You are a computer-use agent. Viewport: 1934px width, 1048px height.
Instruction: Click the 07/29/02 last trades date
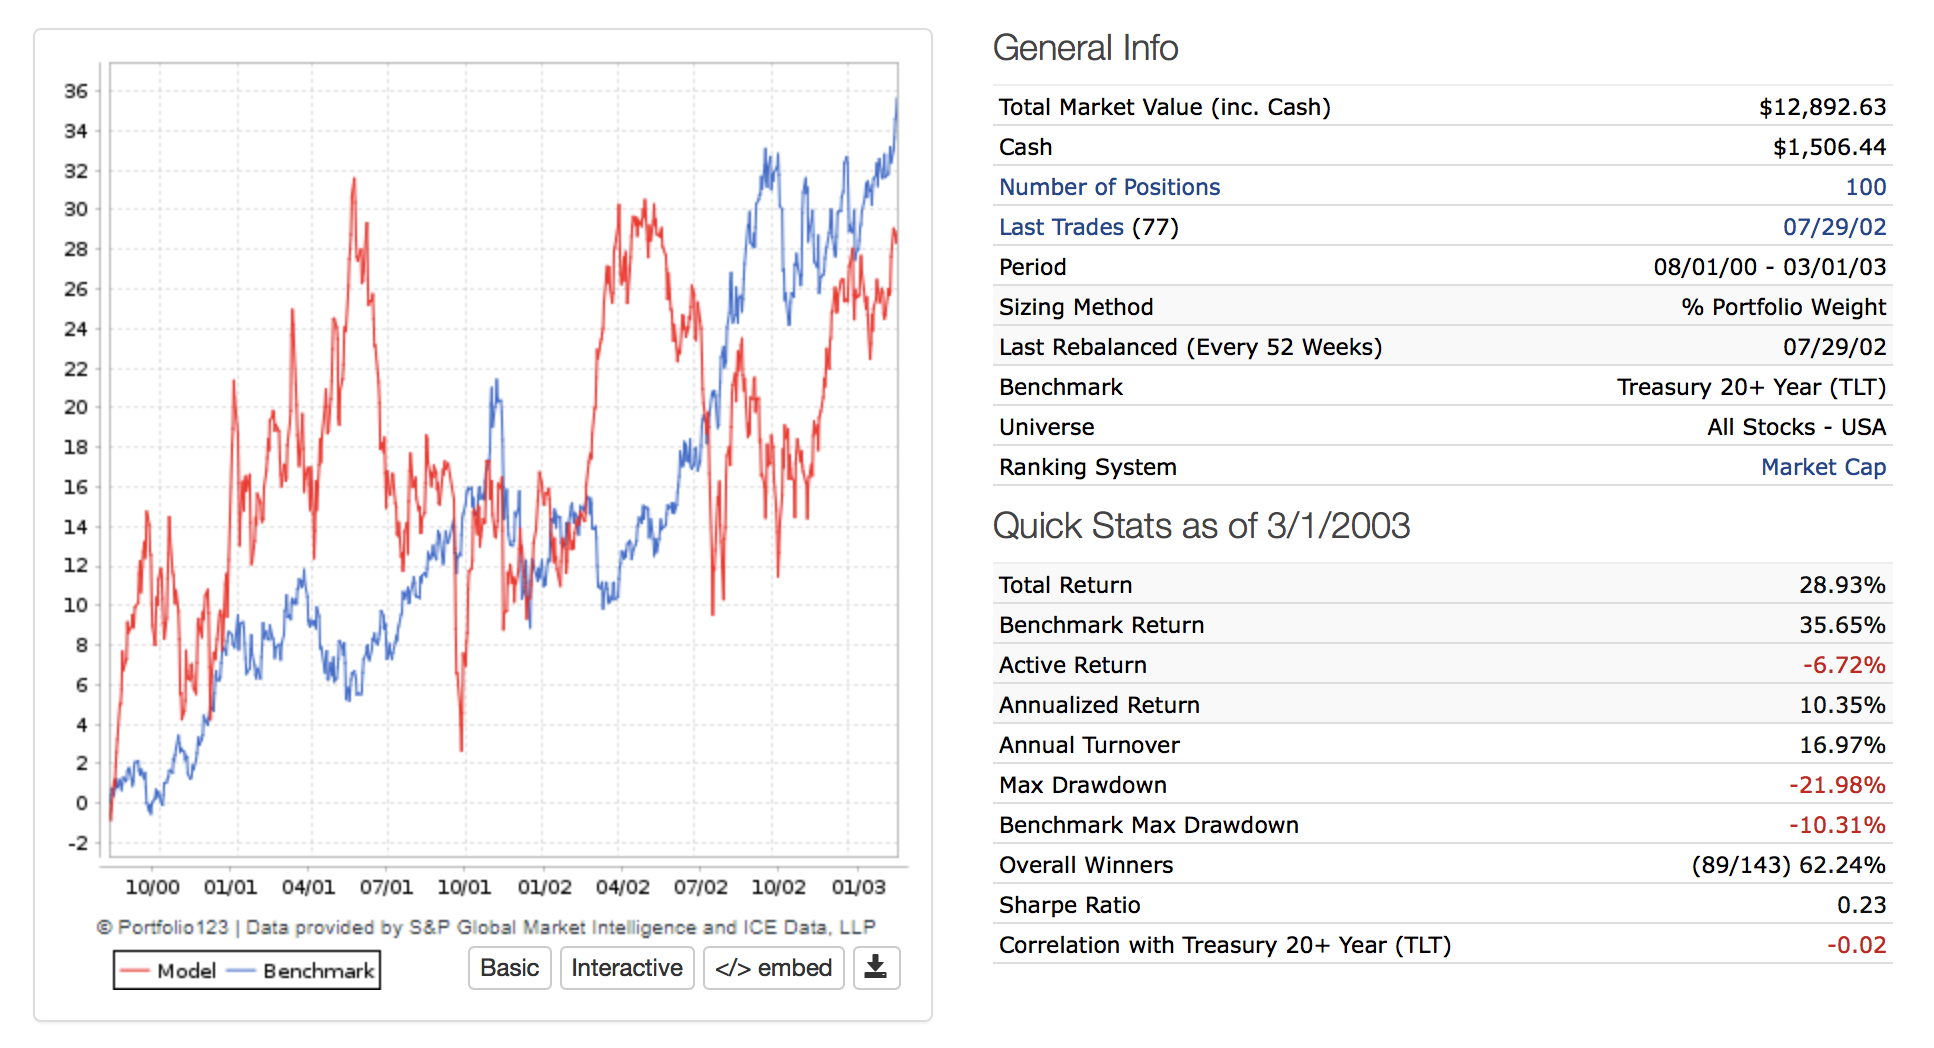pos(1834,227)
